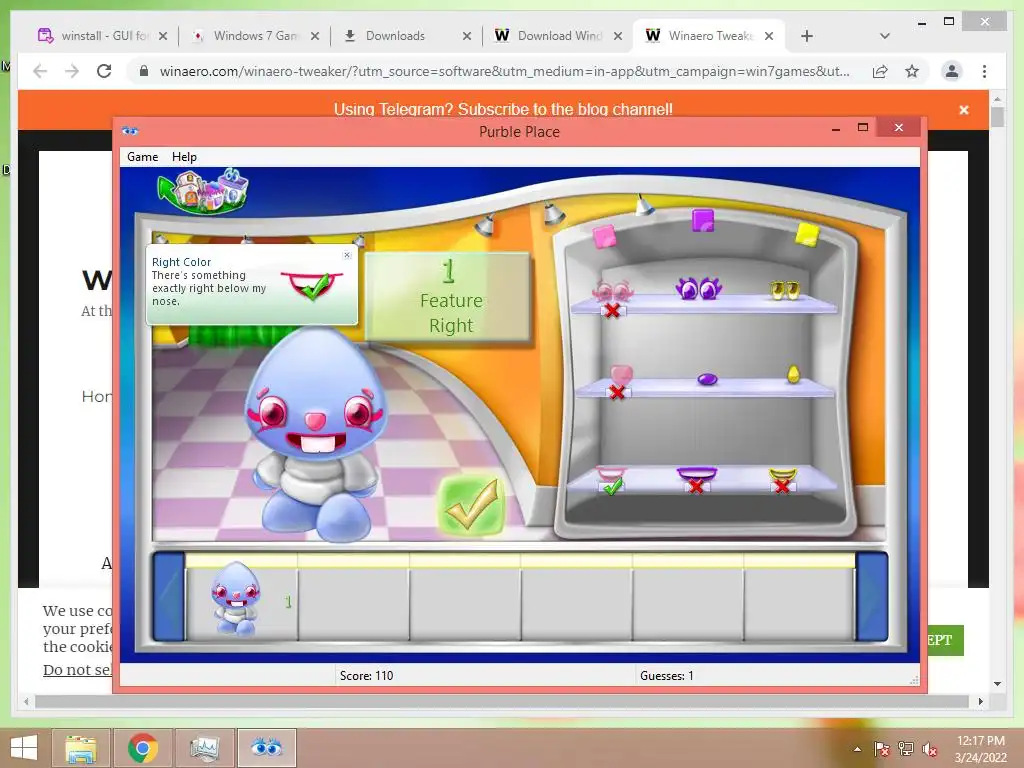Click the browser vertical scrollbar thumb
Viewport: 1024px width, 768px height.
(997, 118)
